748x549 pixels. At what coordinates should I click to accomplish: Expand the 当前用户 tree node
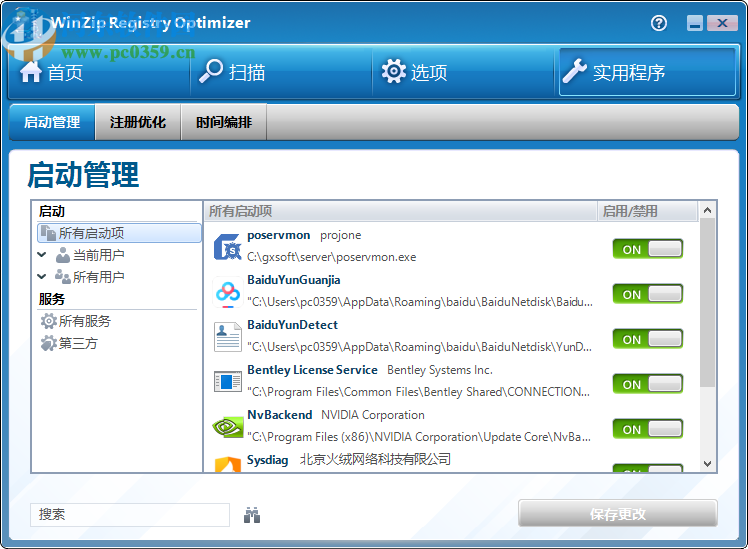[42, 255]
